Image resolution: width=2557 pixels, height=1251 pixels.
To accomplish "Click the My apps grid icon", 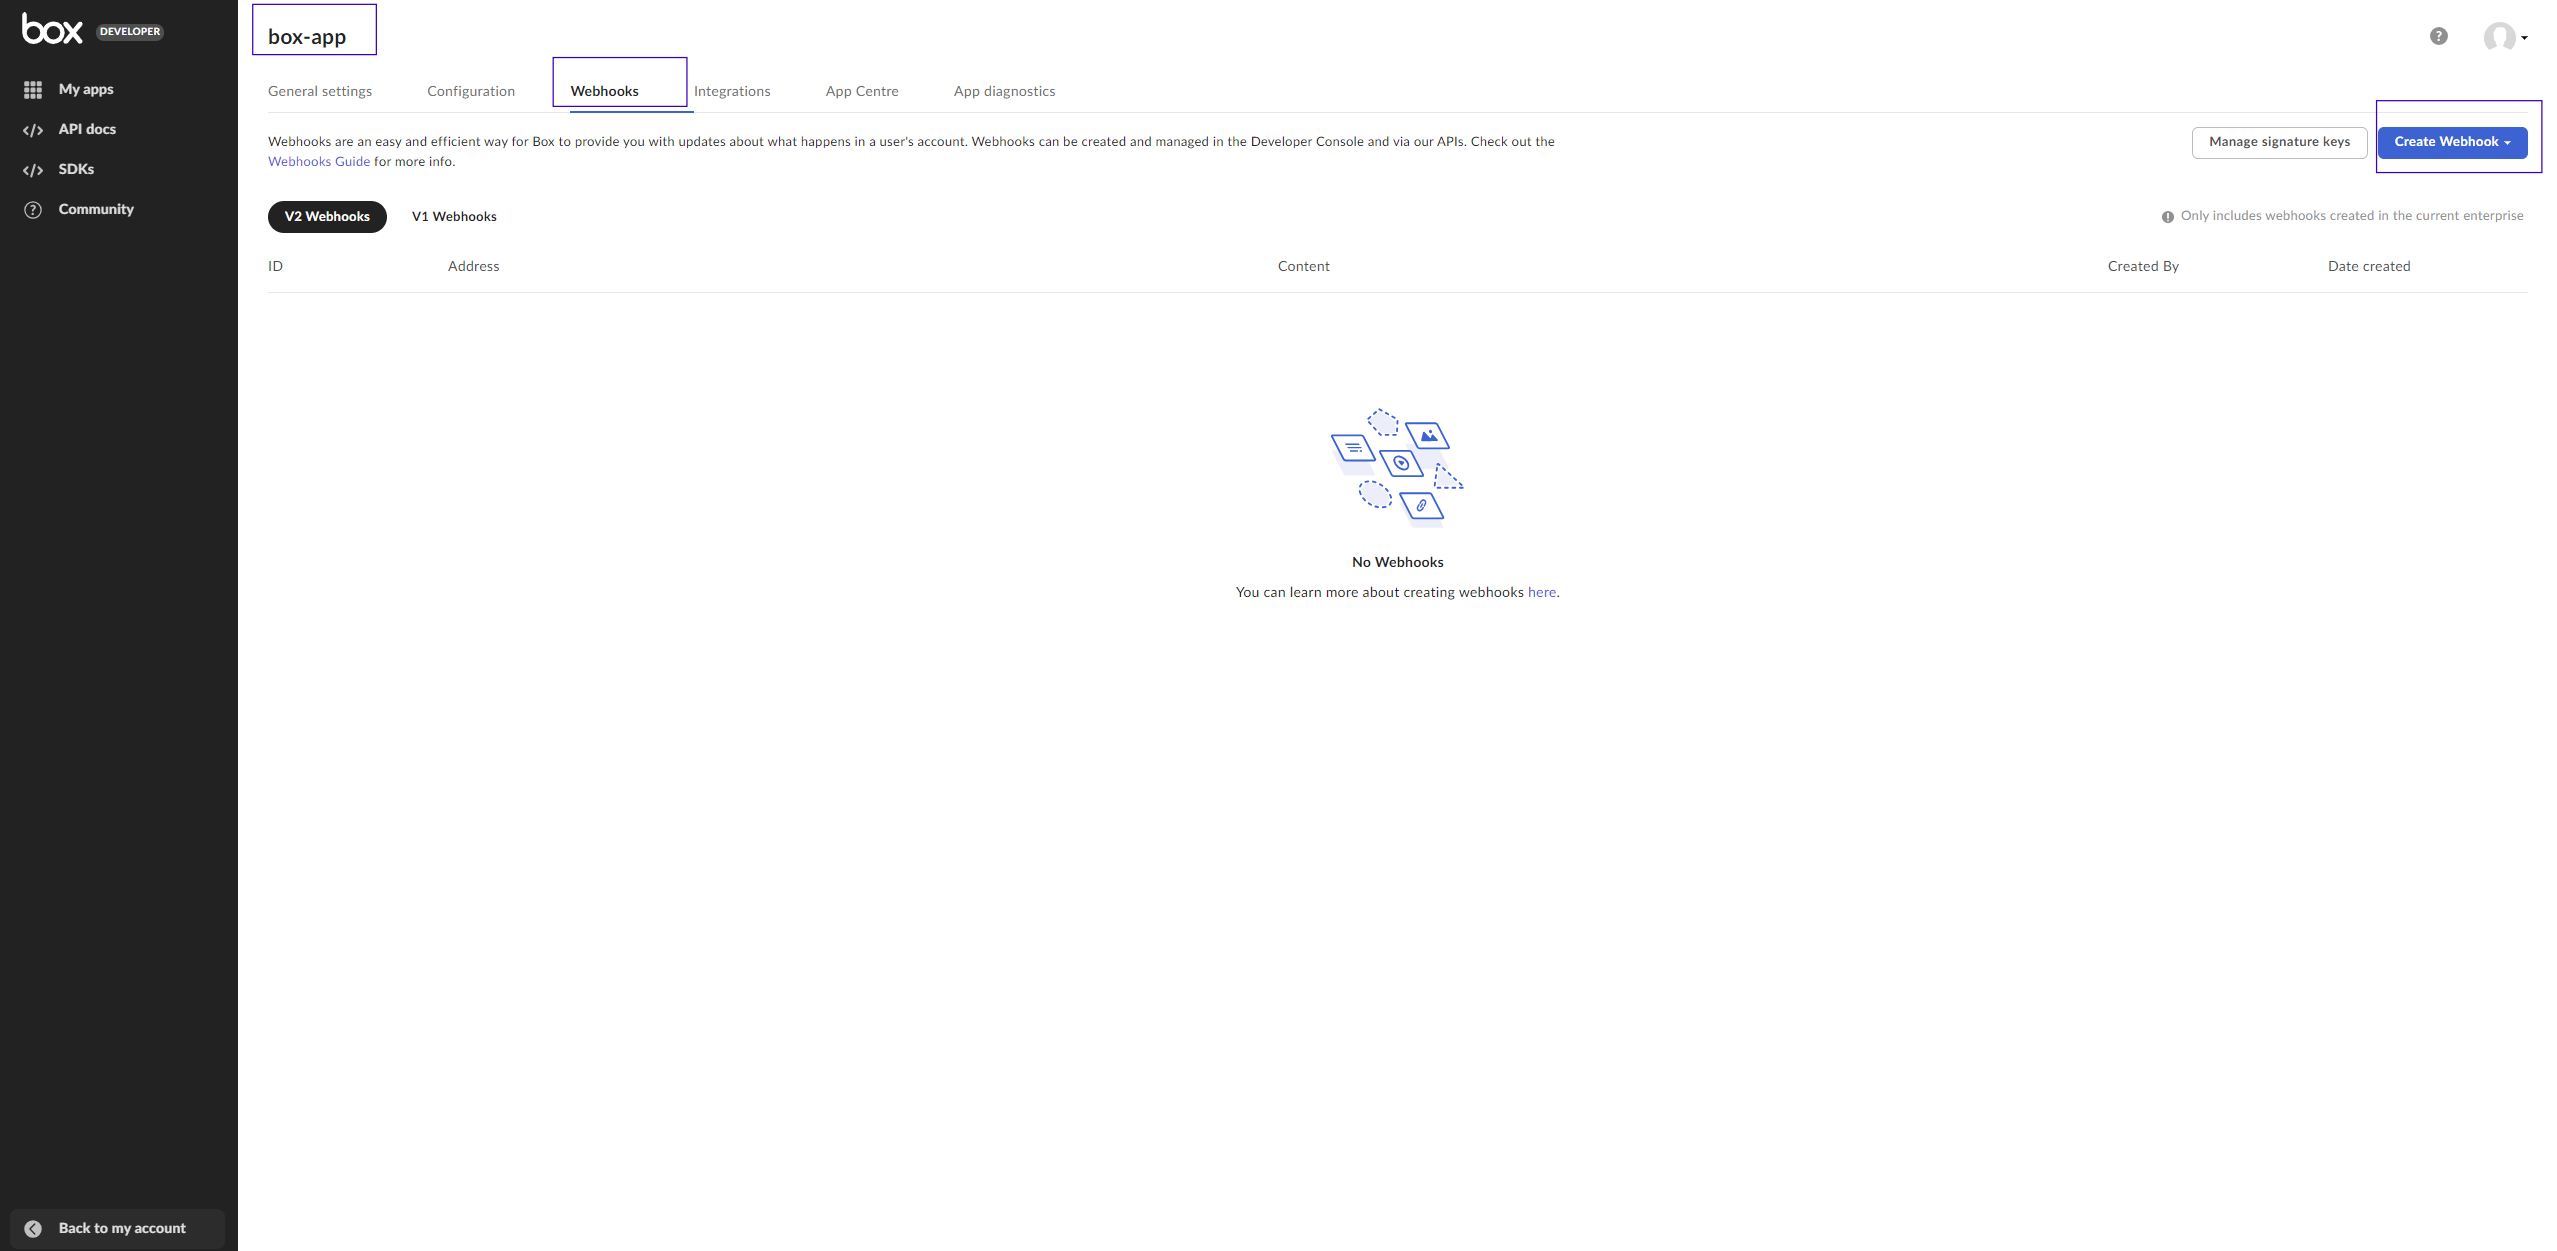I will pos(33,90).
